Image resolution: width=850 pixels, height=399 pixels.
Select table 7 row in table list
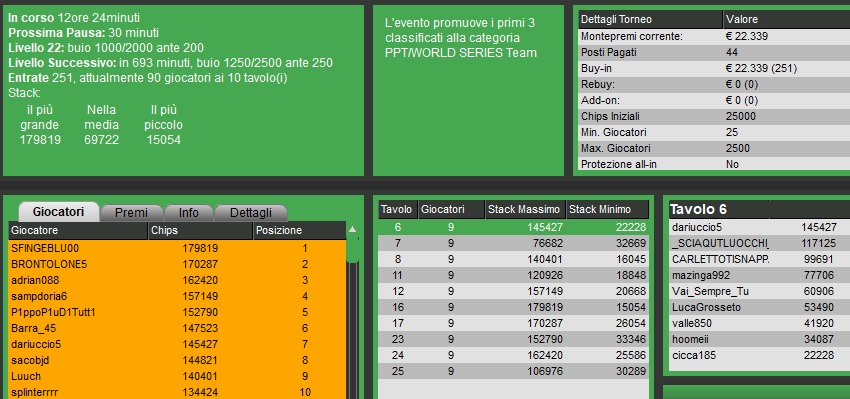tap(513, 243)
